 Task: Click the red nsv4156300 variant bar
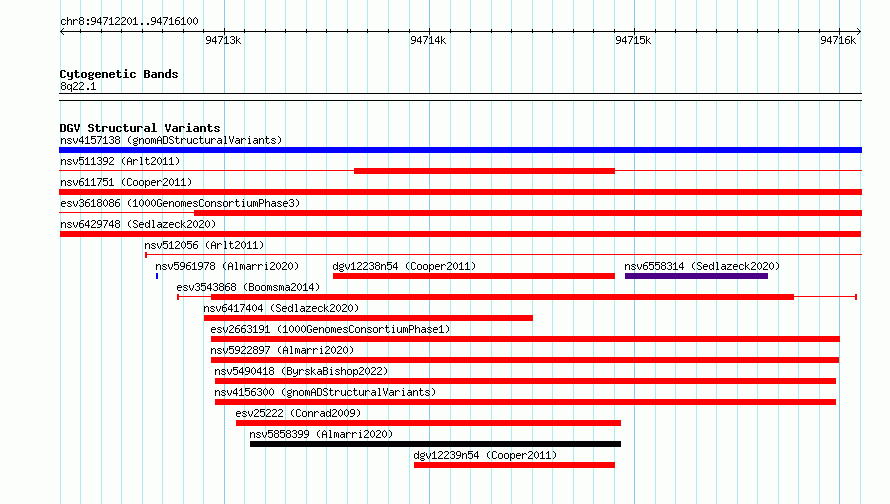point(525,402)
